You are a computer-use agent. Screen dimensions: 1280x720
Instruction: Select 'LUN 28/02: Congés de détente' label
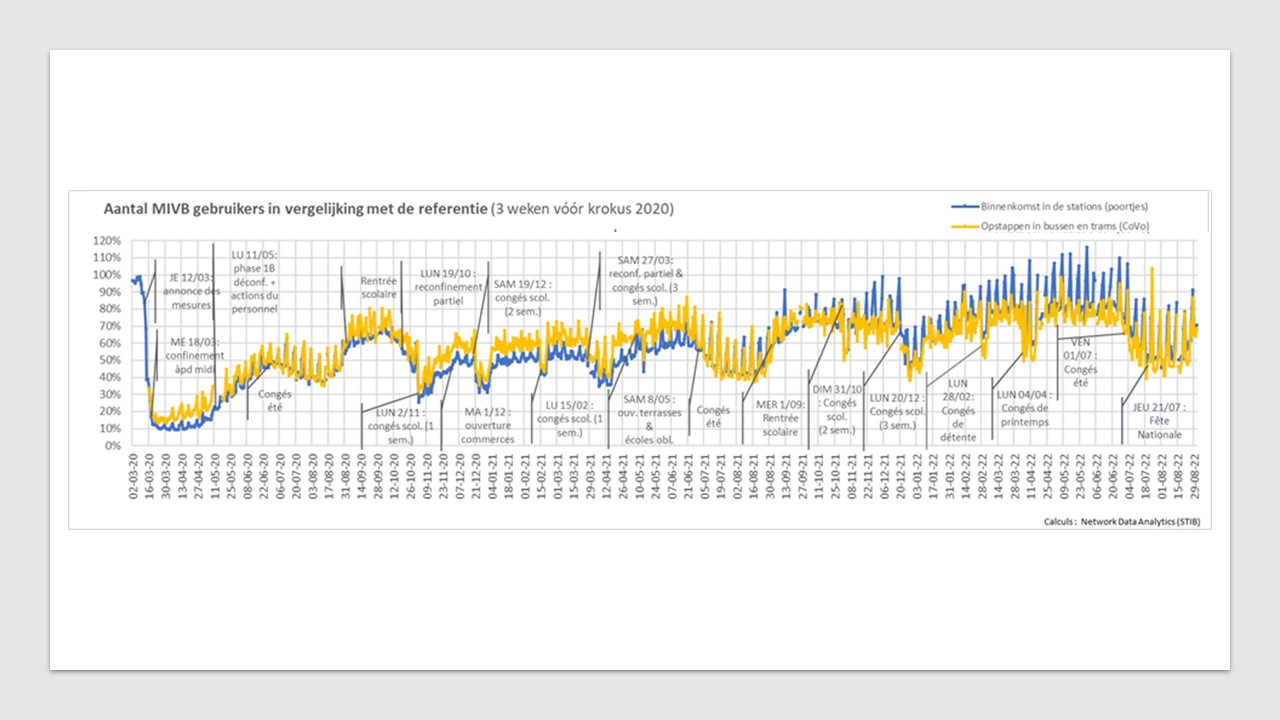pyautogui.click(x=957, y=410)
